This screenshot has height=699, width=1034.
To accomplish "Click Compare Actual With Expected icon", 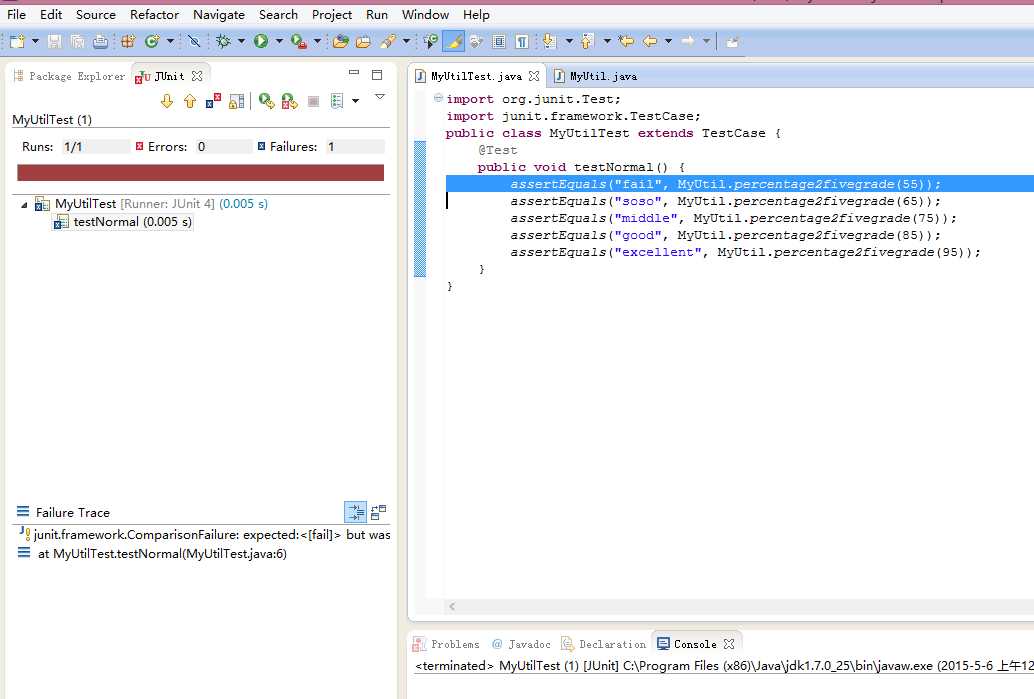I will coord(379,512).
